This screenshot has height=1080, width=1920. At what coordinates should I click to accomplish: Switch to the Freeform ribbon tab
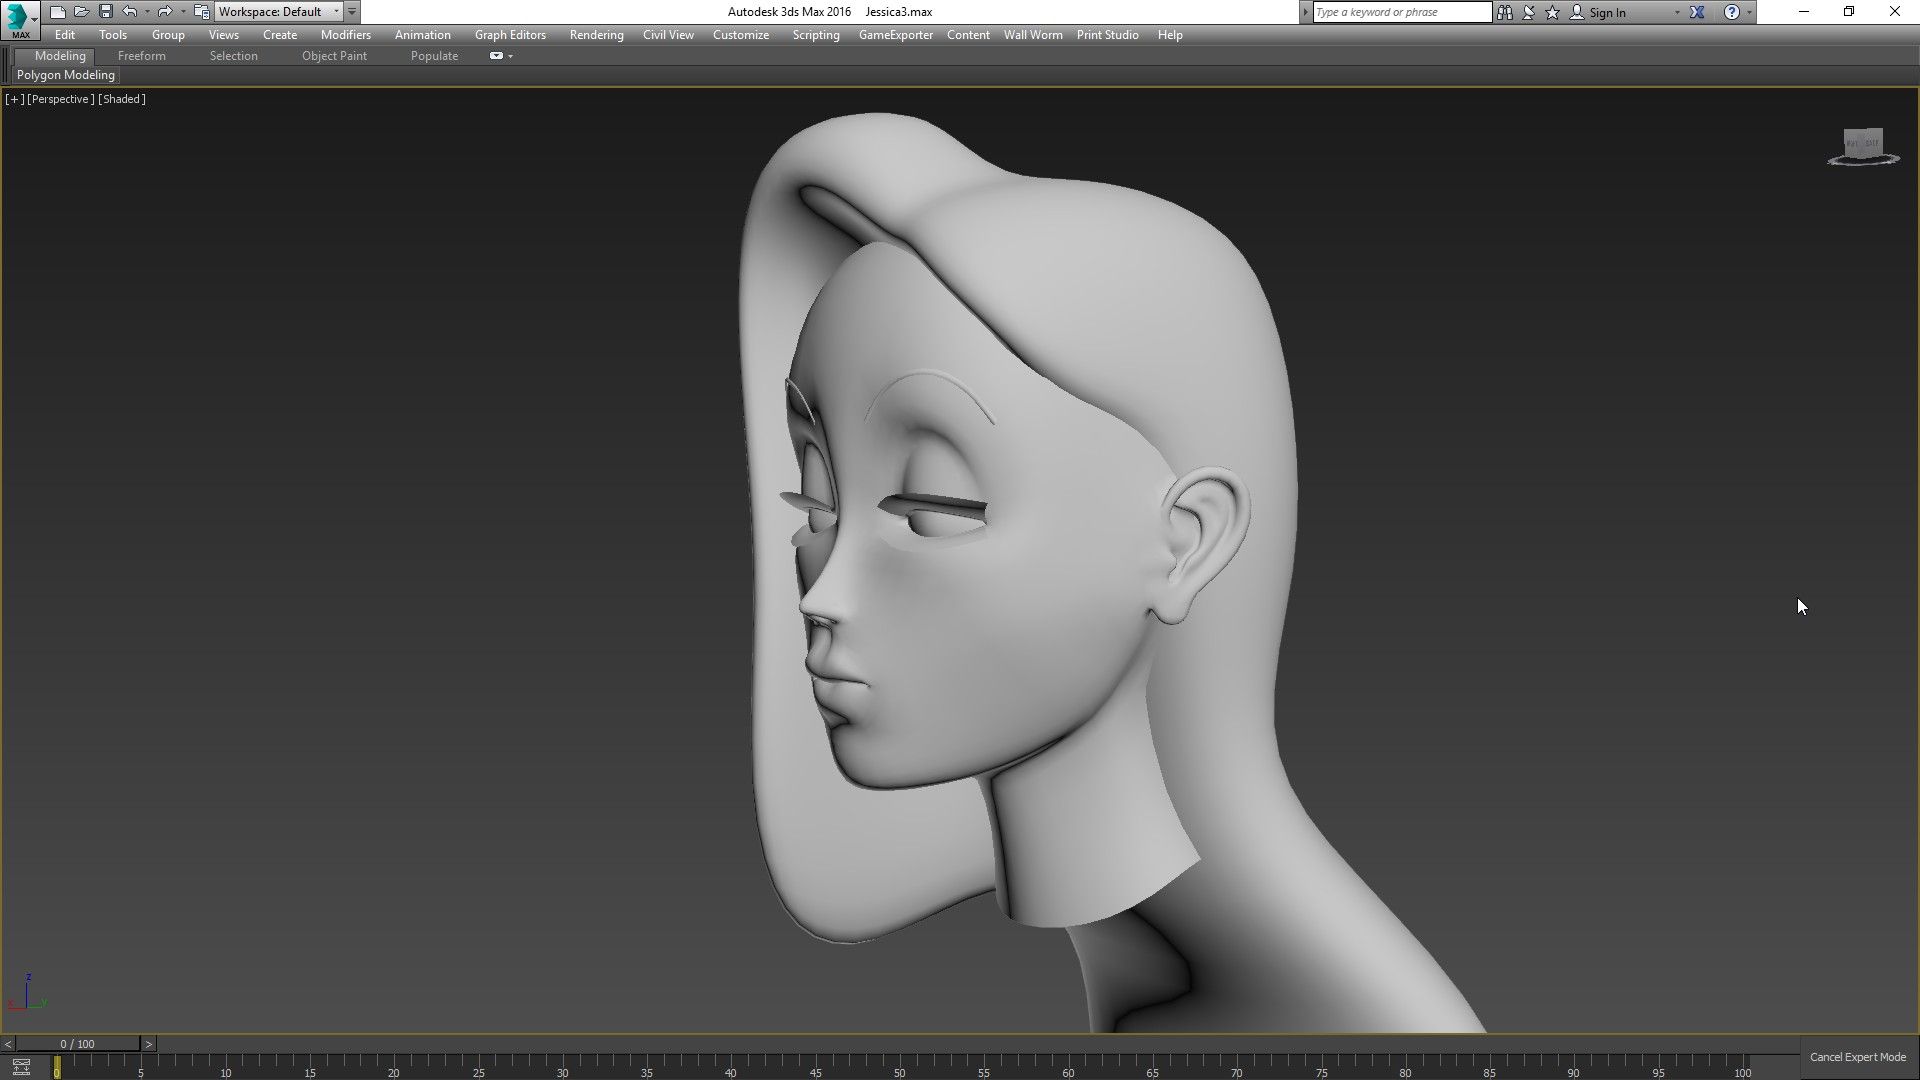pyautogui.click(x=141, y=56)
